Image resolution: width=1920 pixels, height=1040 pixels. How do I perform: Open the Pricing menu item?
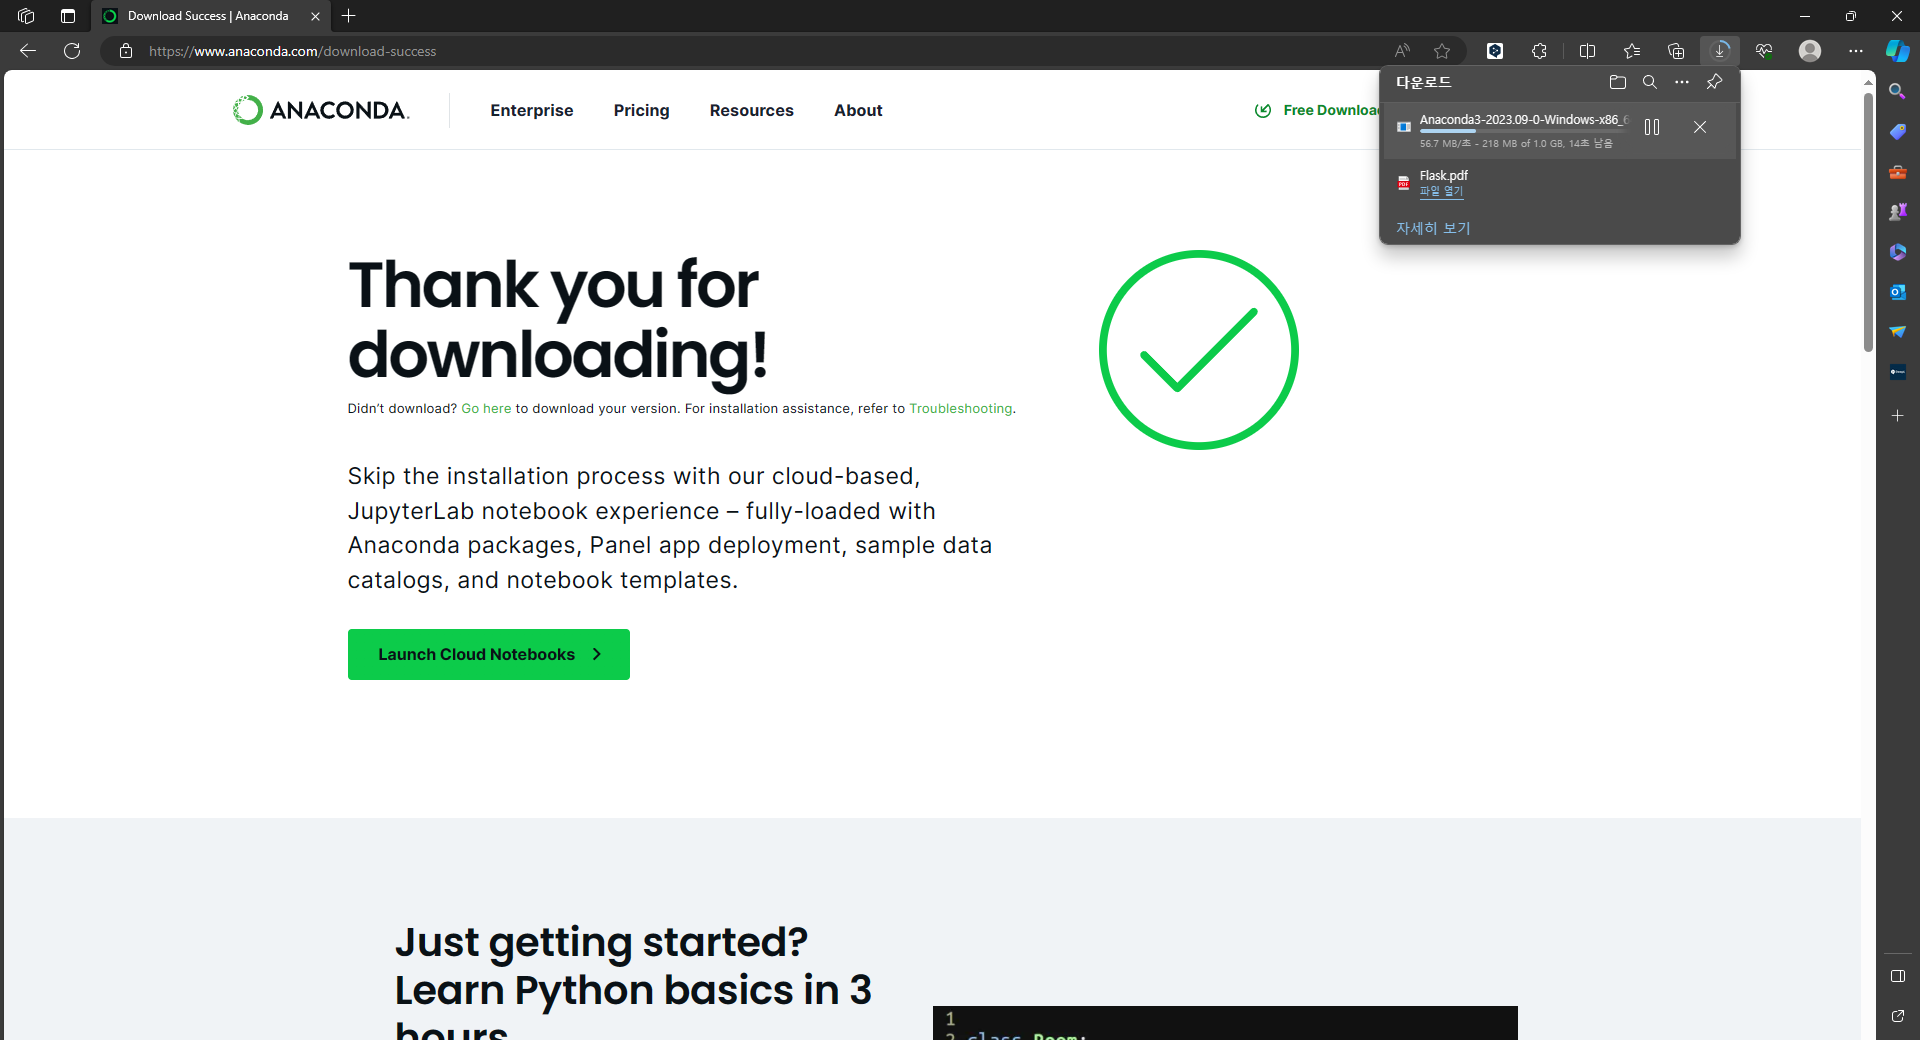tap(642, 110)
